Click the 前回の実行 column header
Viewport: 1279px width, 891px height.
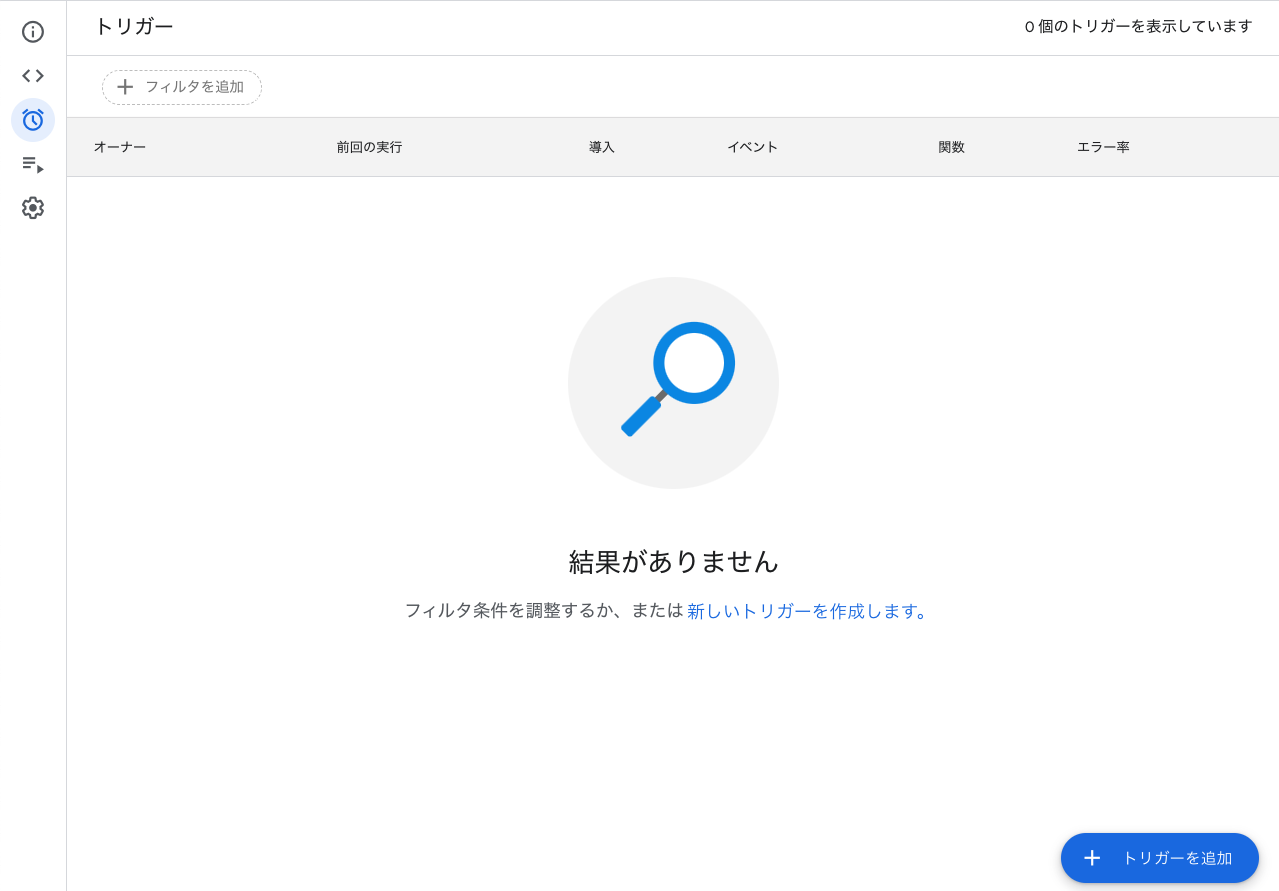point(369,147)
